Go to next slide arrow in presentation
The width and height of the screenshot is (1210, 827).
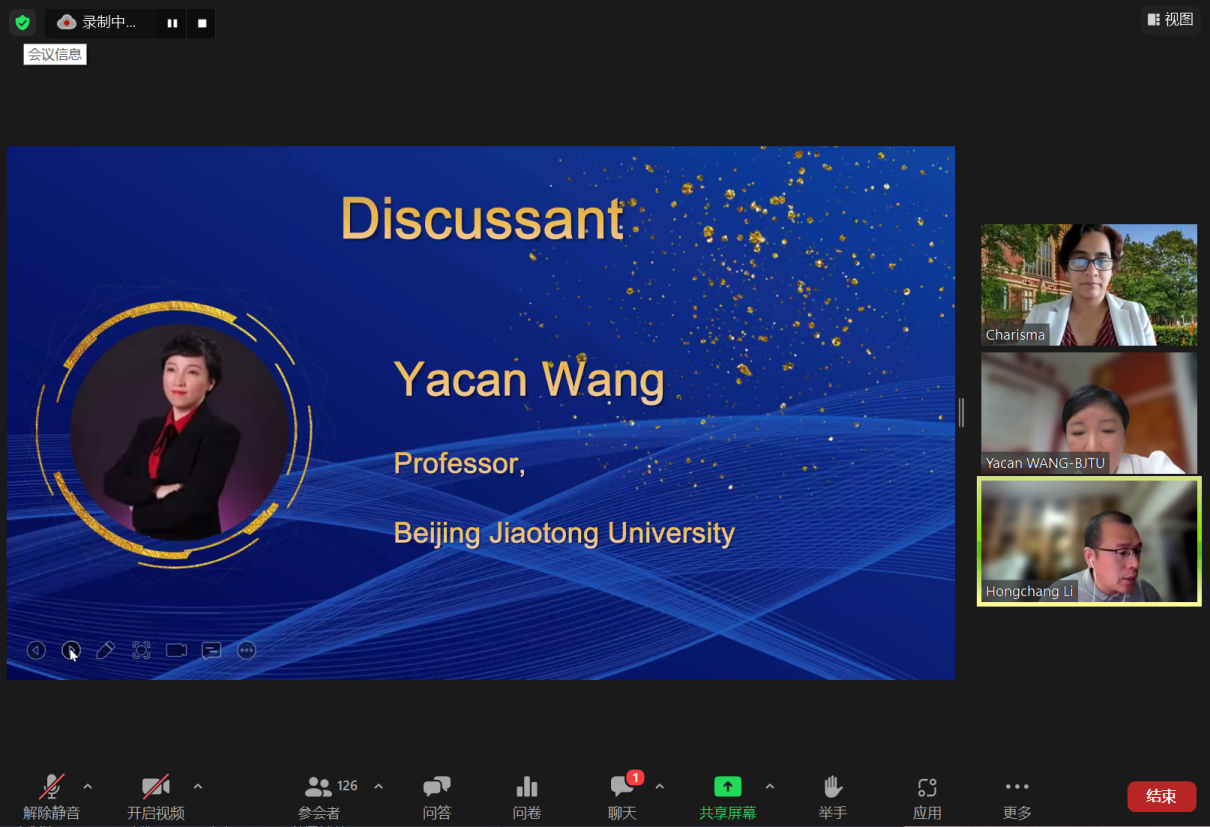click(71, 650)
